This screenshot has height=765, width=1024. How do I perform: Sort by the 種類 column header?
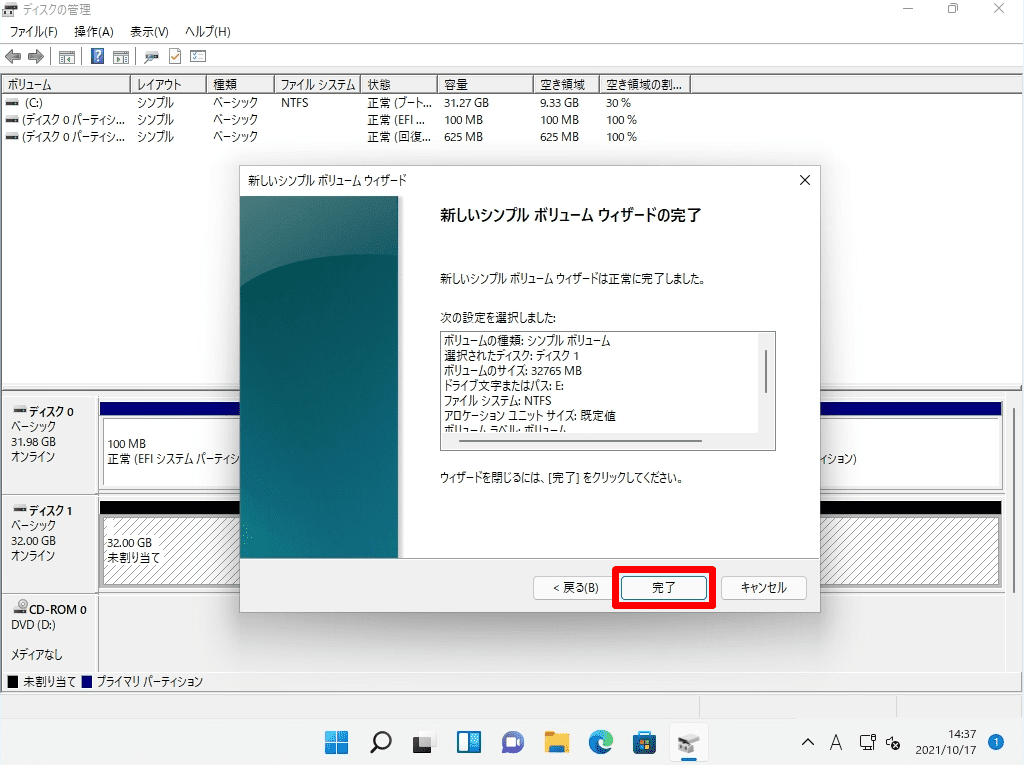coord(241,84)
